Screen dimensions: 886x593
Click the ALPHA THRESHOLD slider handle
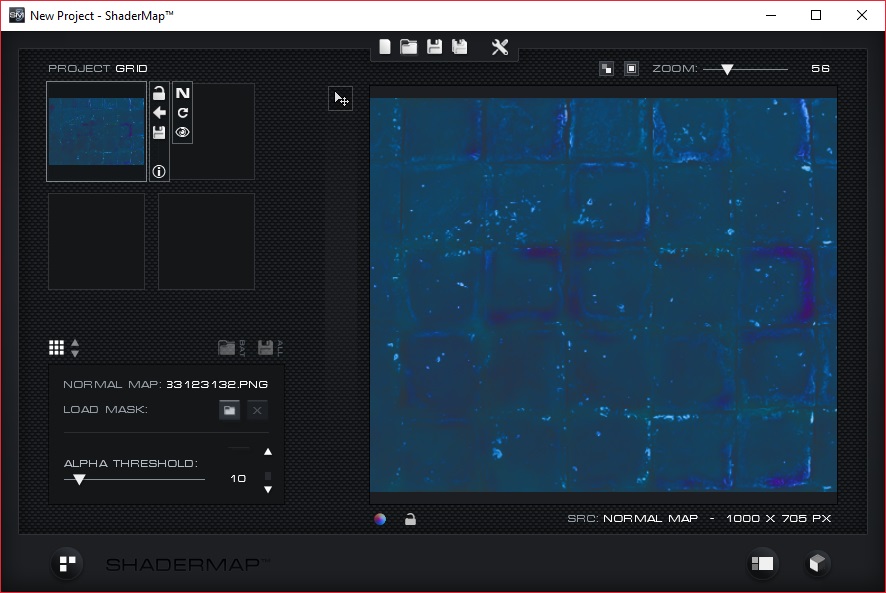pyautogui.click(x=79, y=479)
